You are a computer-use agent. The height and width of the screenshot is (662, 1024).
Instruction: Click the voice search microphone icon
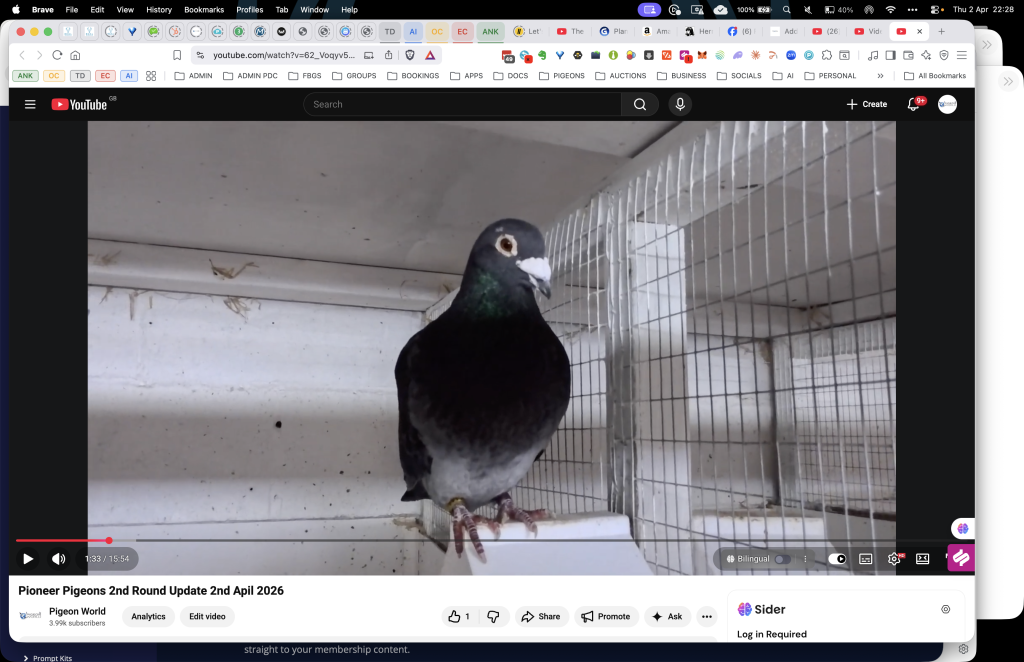pos(680,104)
